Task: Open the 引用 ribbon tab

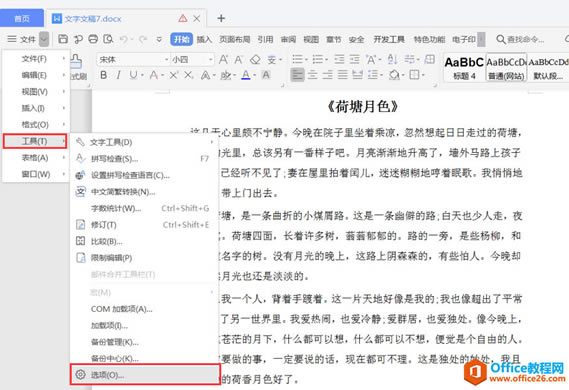Action: pyautogui.click(x=265, y=39)
